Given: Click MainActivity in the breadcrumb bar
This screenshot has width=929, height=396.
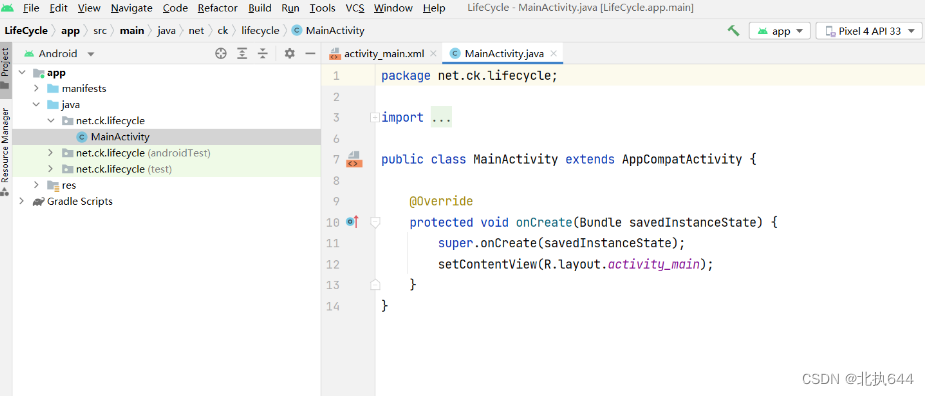Looking at the screenshot, I should click(328, 30).
